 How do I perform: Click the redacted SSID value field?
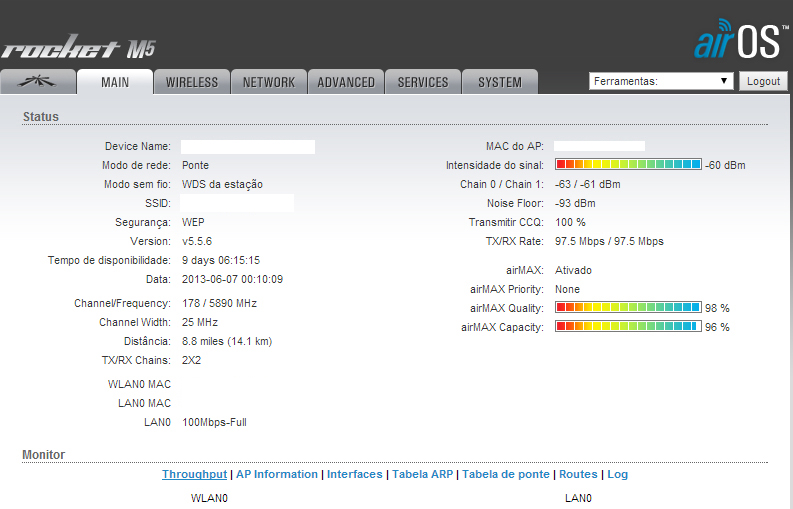(237, 203)
